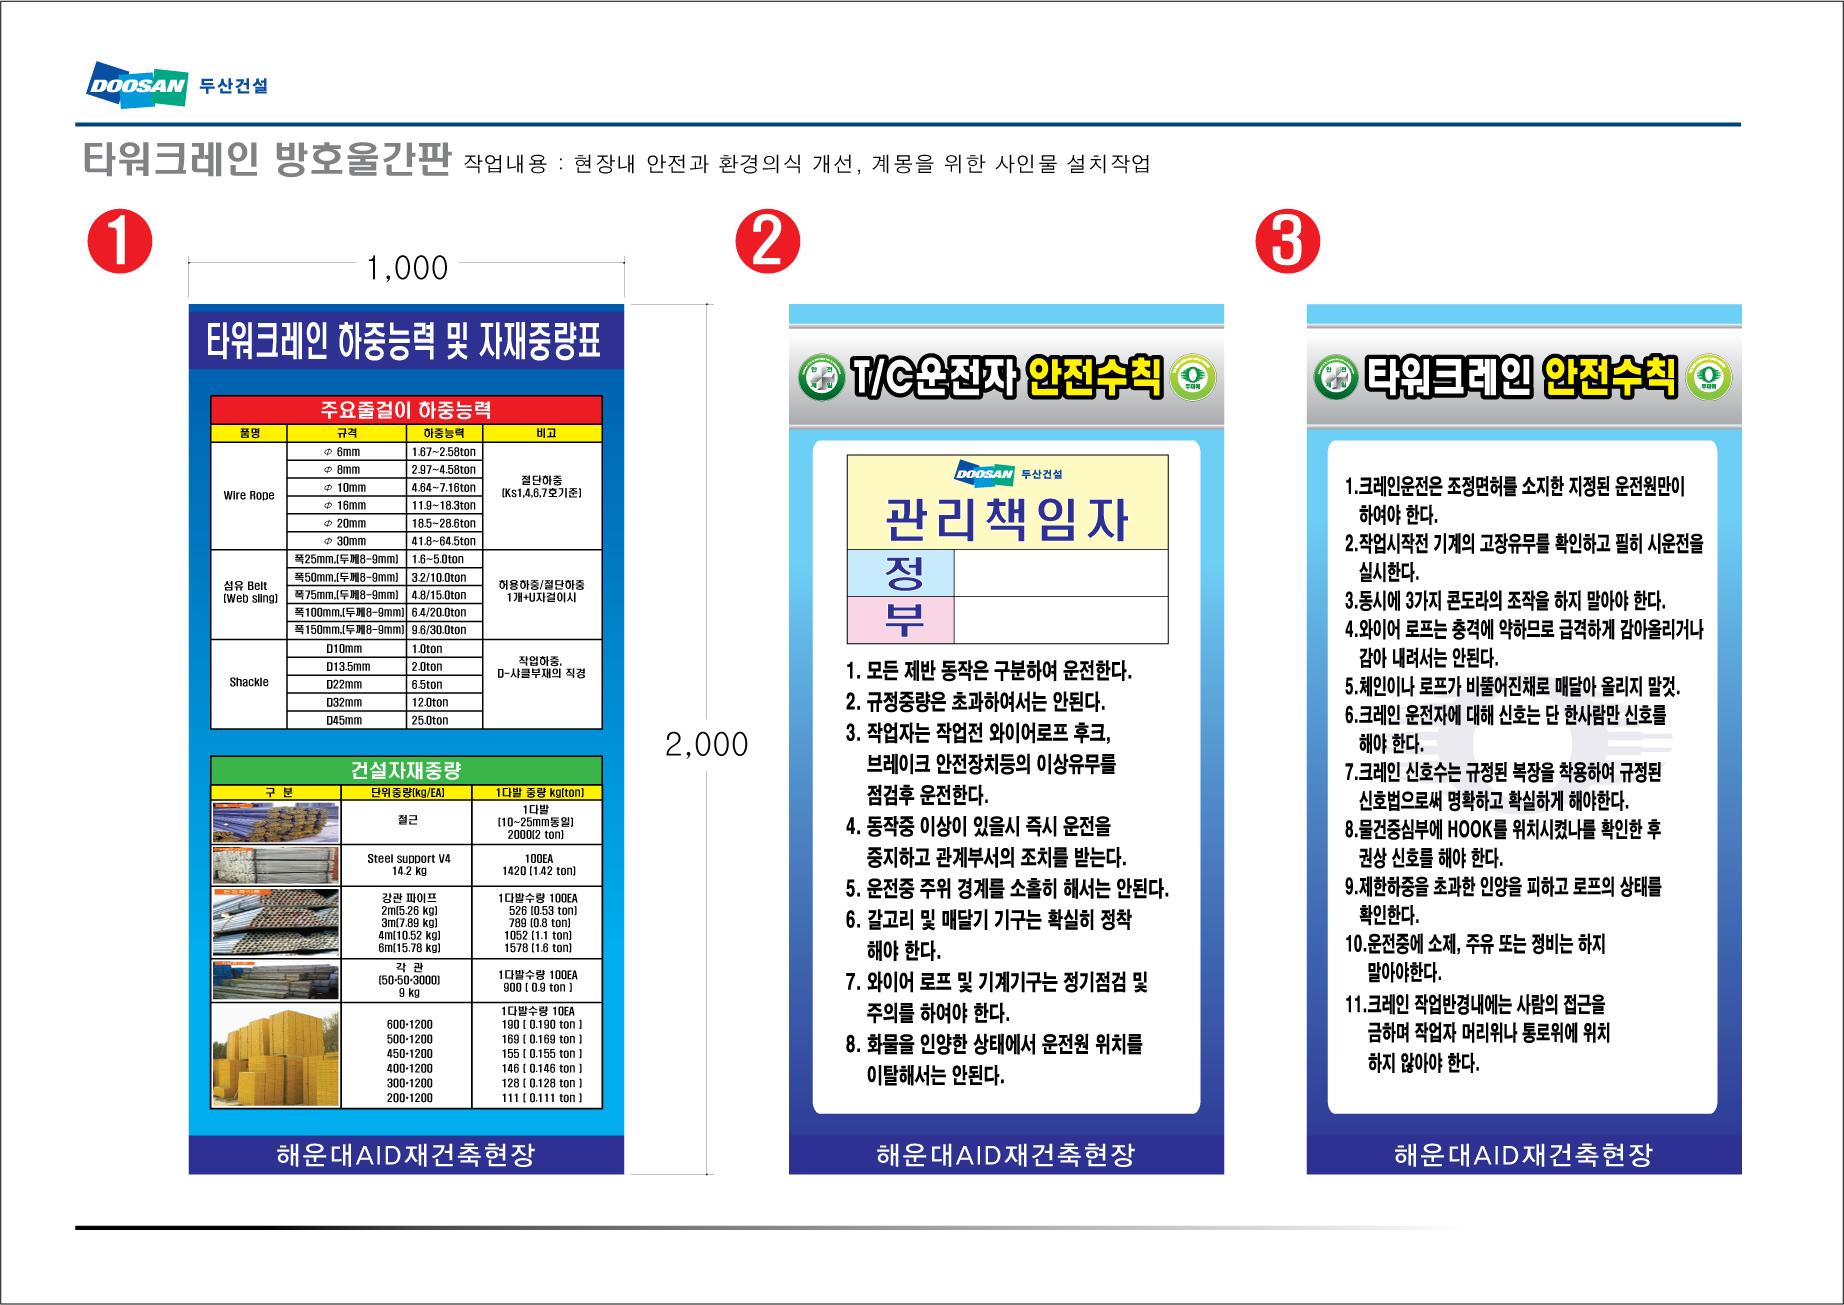Click the 타워크레인 안전수칙 sign title
1844x1305 pixels.
1522,378
